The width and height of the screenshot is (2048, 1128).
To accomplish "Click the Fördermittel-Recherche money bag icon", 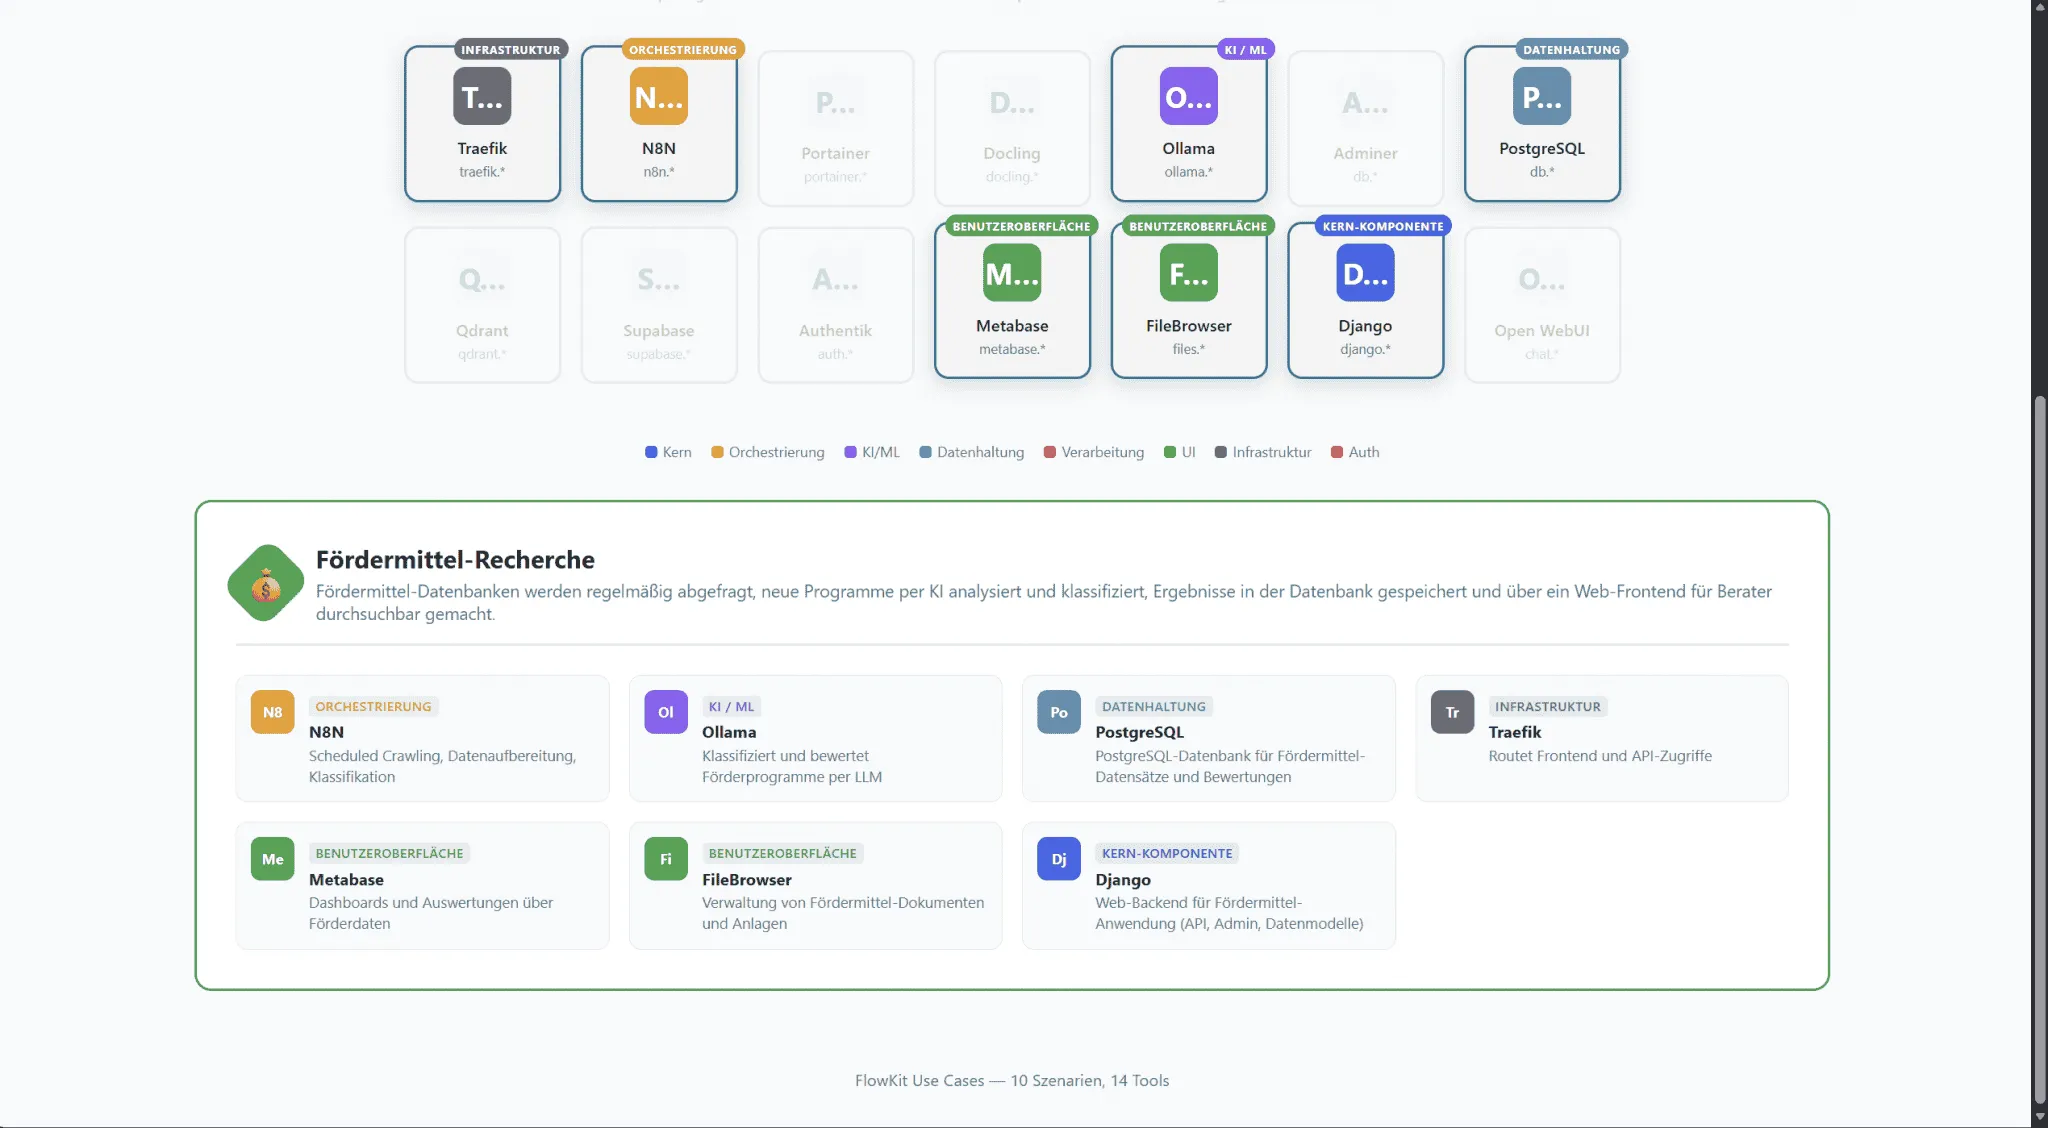I will point(266,583).
